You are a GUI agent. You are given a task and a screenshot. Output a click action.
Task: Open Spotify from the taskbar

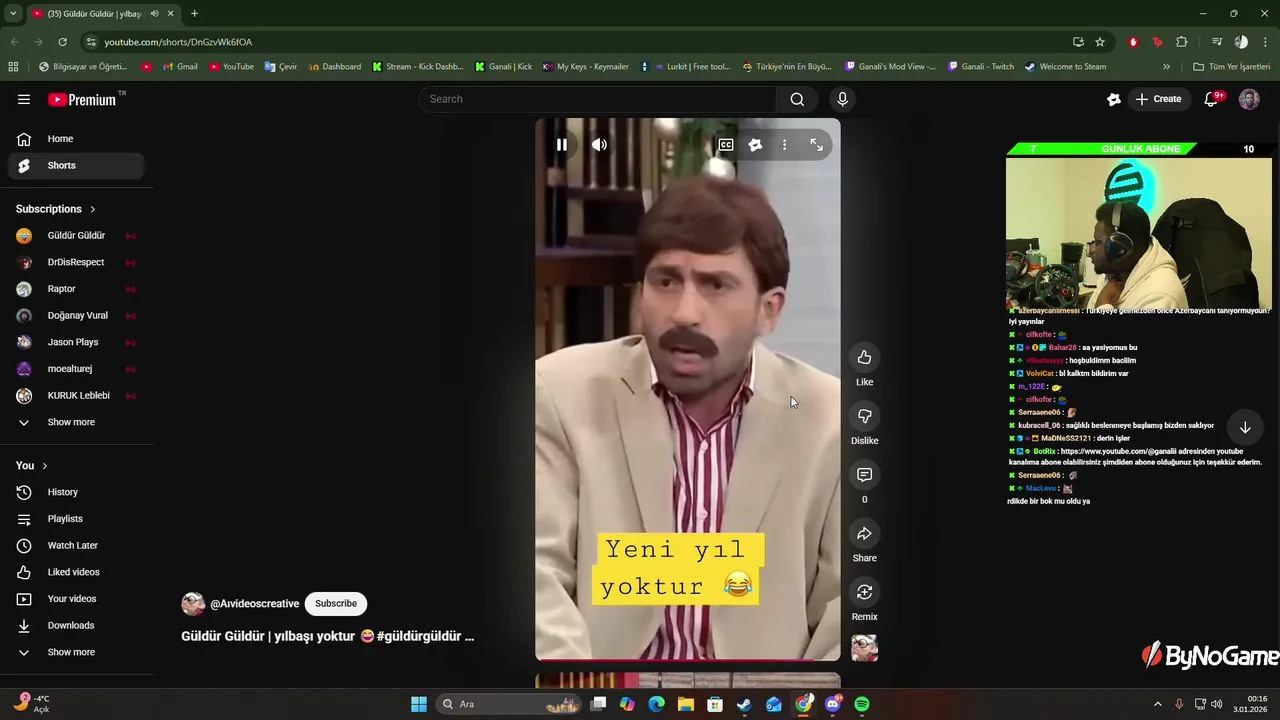coord(862,704)
